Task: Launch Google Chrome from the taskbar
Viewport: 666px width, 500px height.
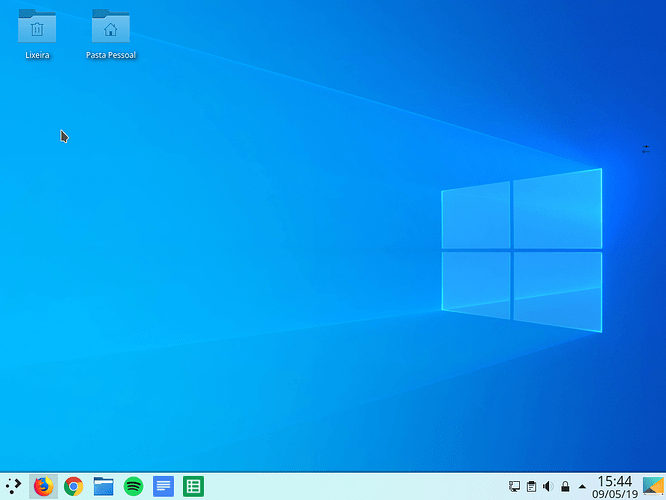Action: pyautogui.click(x=73, y=486)
